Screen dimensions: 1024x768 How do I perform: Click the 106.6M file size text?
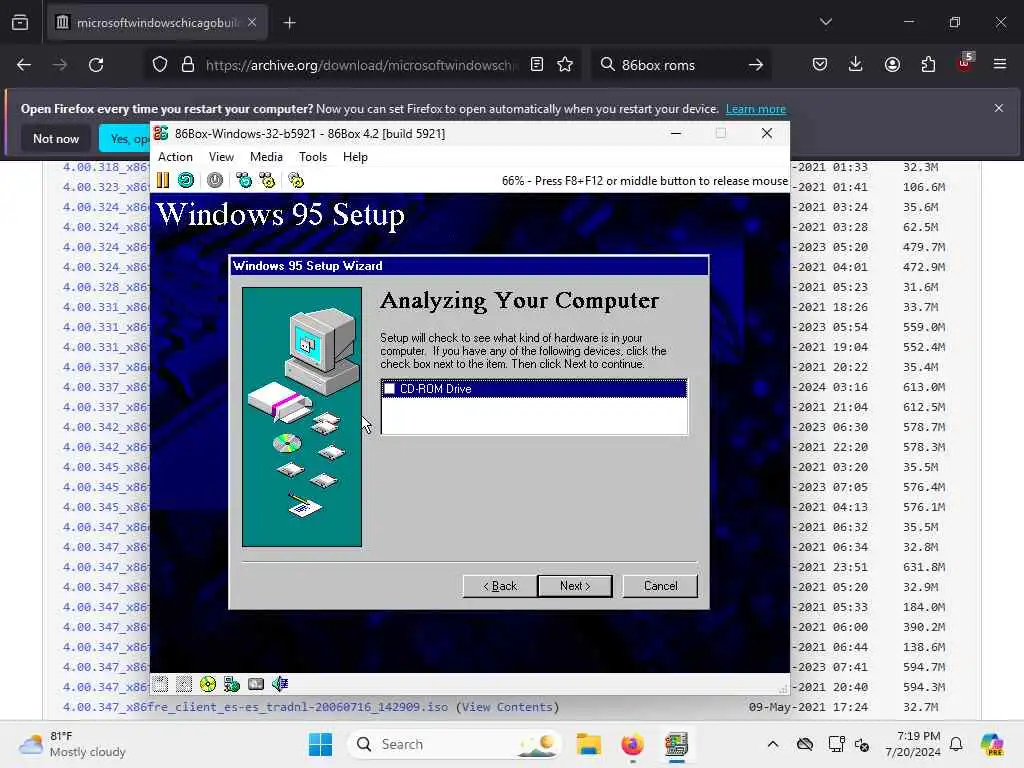click(x=924, y=187)
